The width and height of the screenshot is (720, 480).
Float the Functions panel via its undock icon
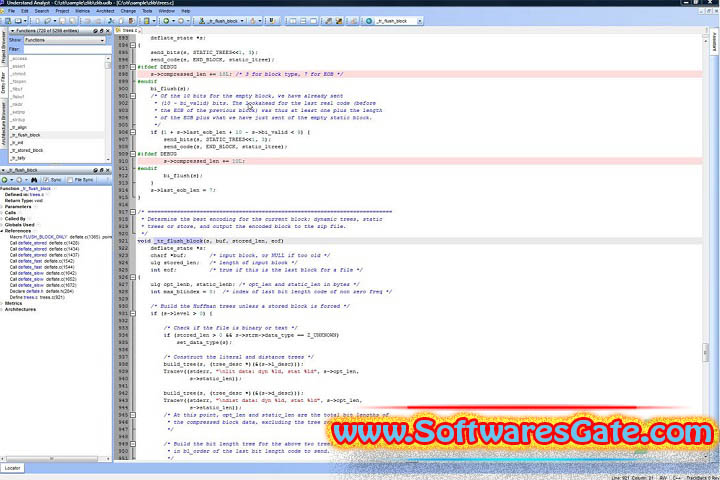tap(101, 31)
